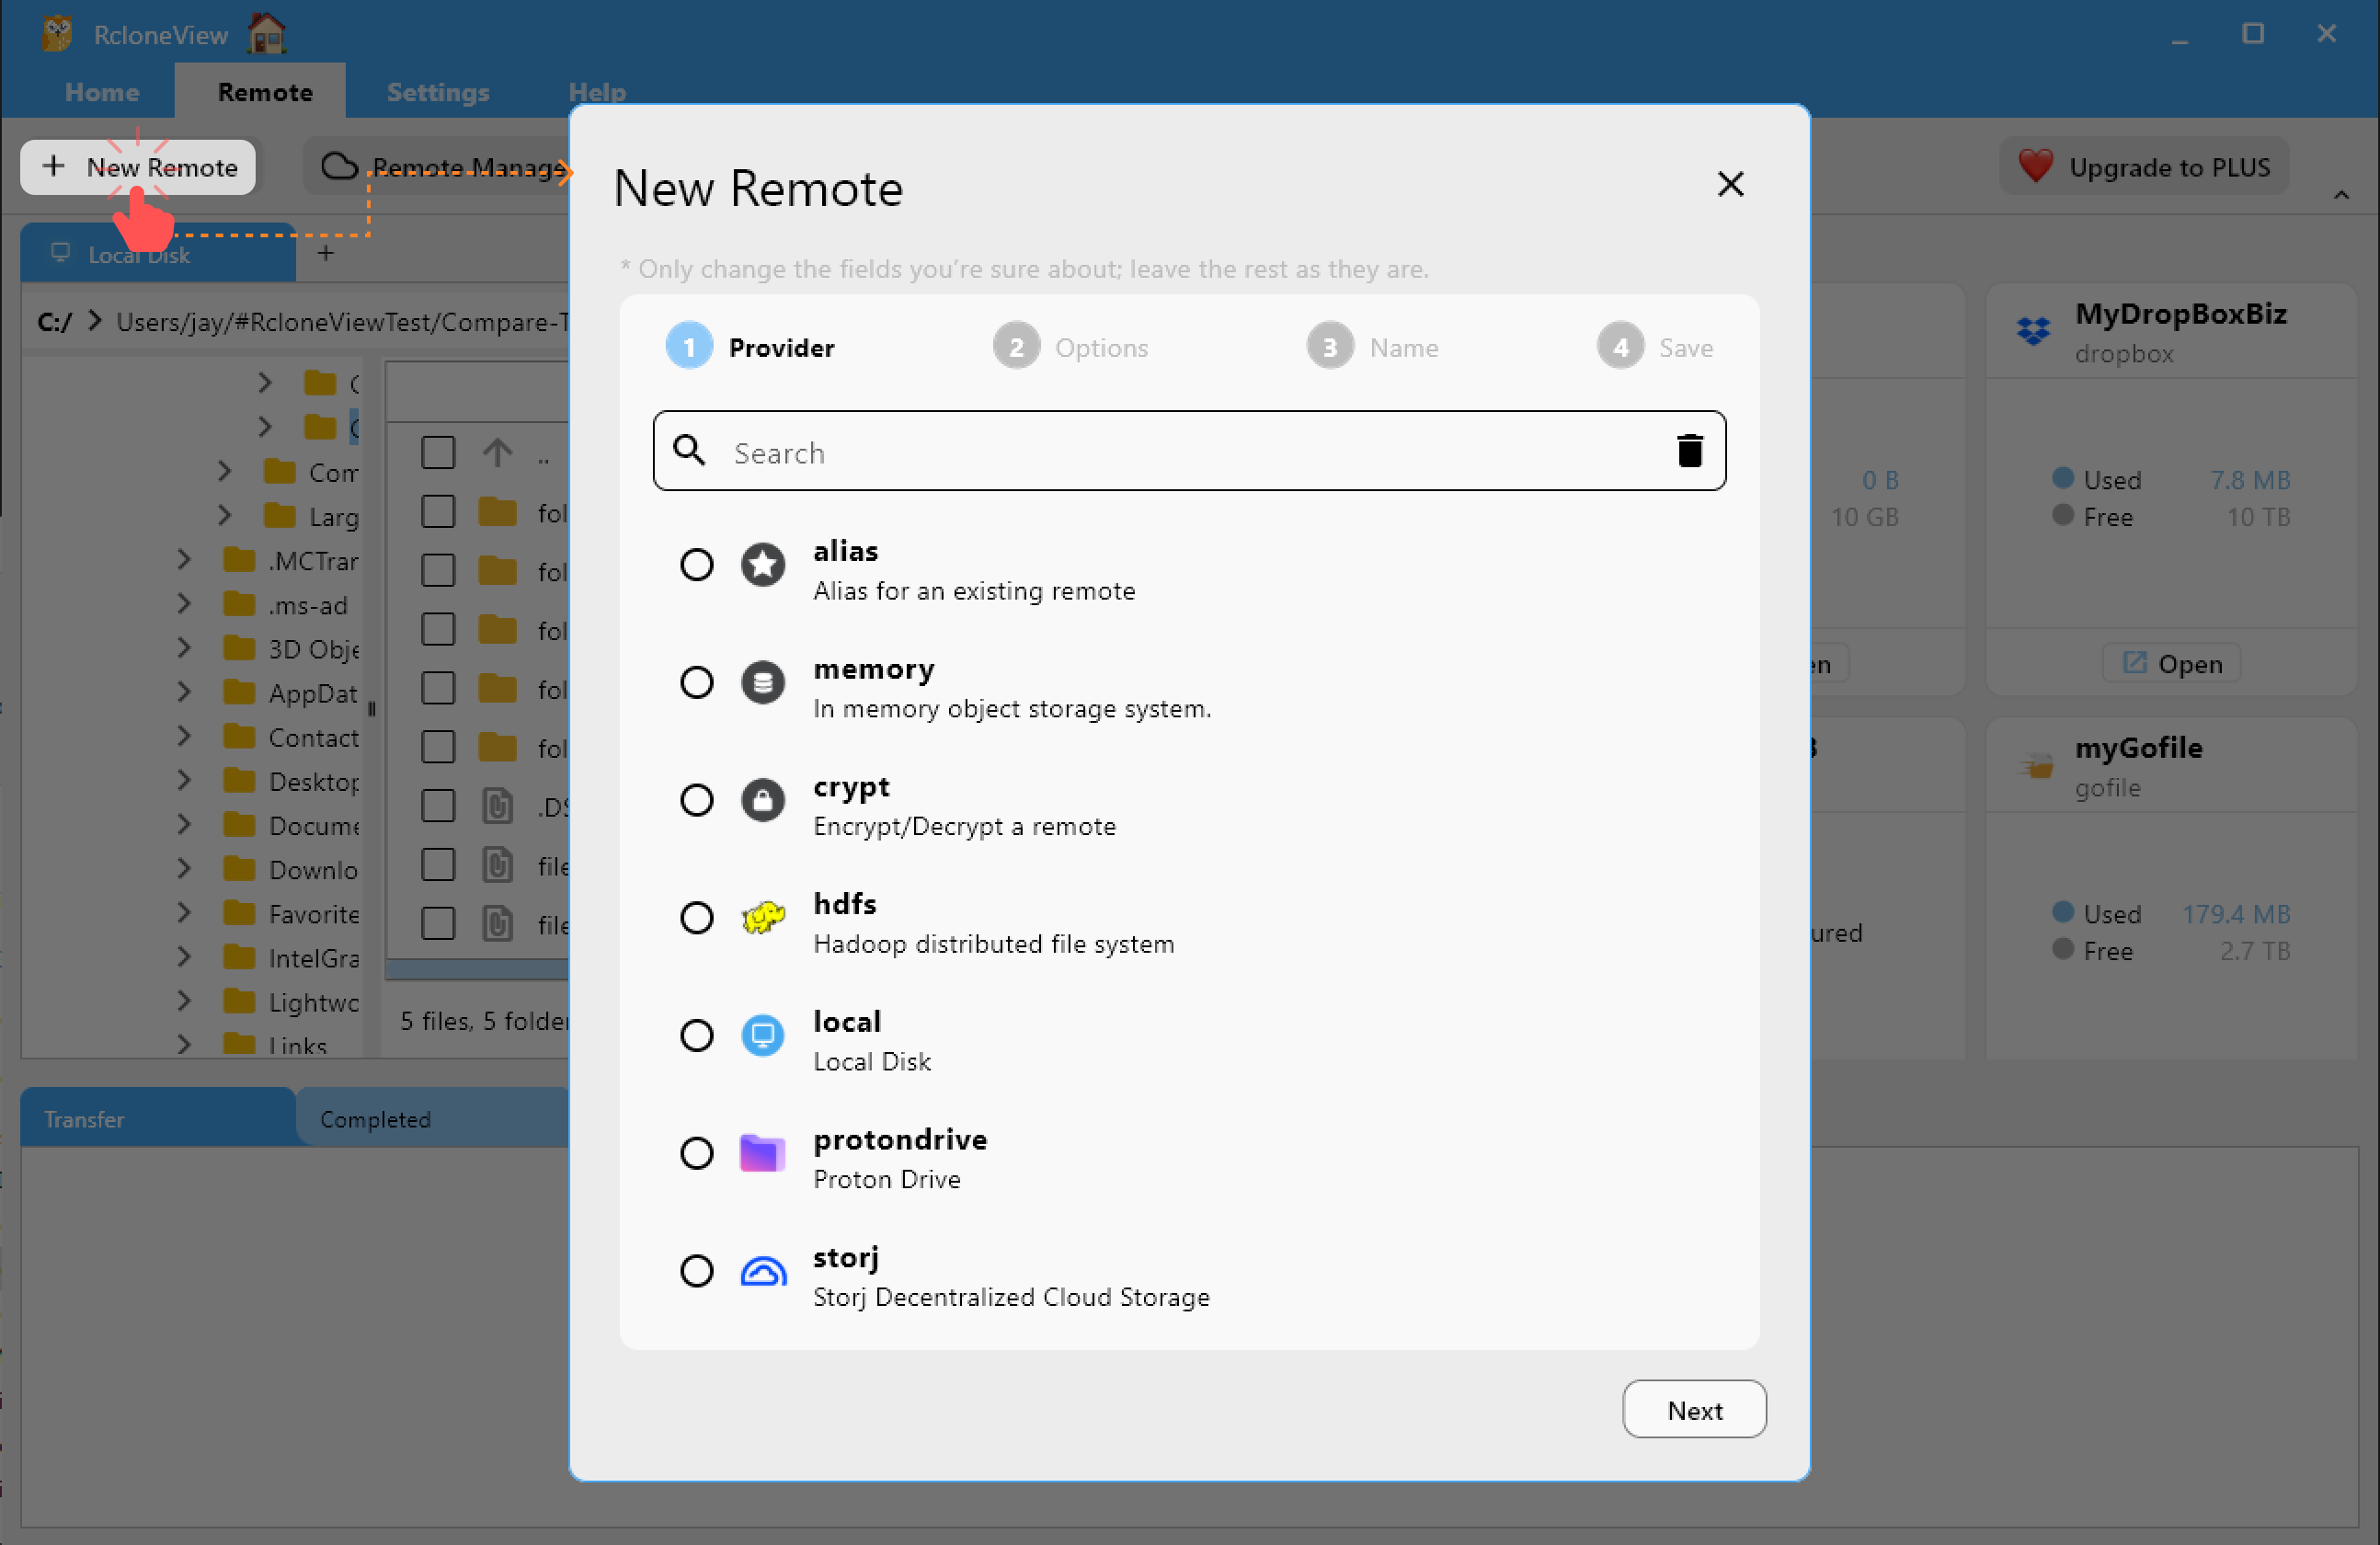Click the Local Disk tab monitor icon
The width and height of the screenshot is (2380, 1545).
[61, 252]
